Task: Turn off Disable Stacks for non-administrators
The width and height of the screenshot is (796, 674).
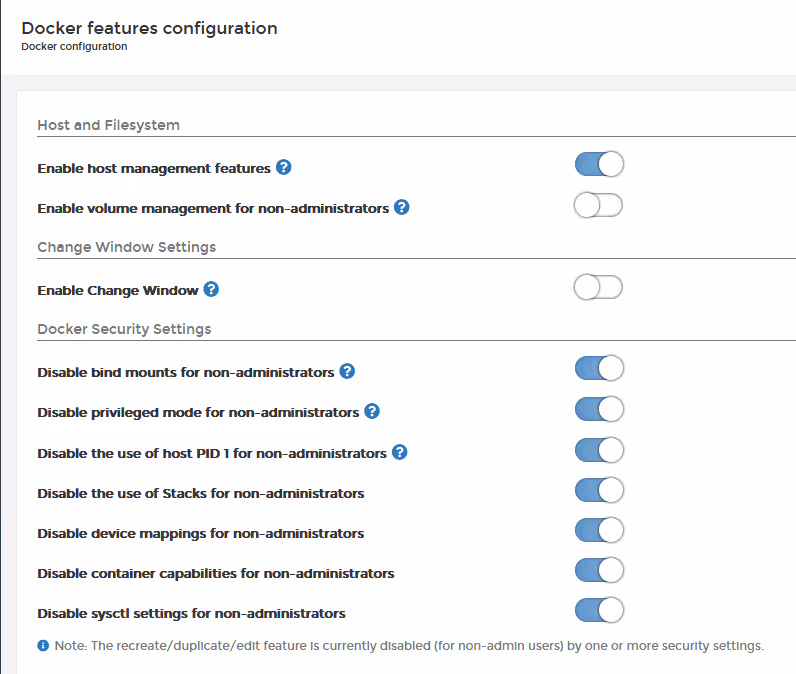Action: 599,490
